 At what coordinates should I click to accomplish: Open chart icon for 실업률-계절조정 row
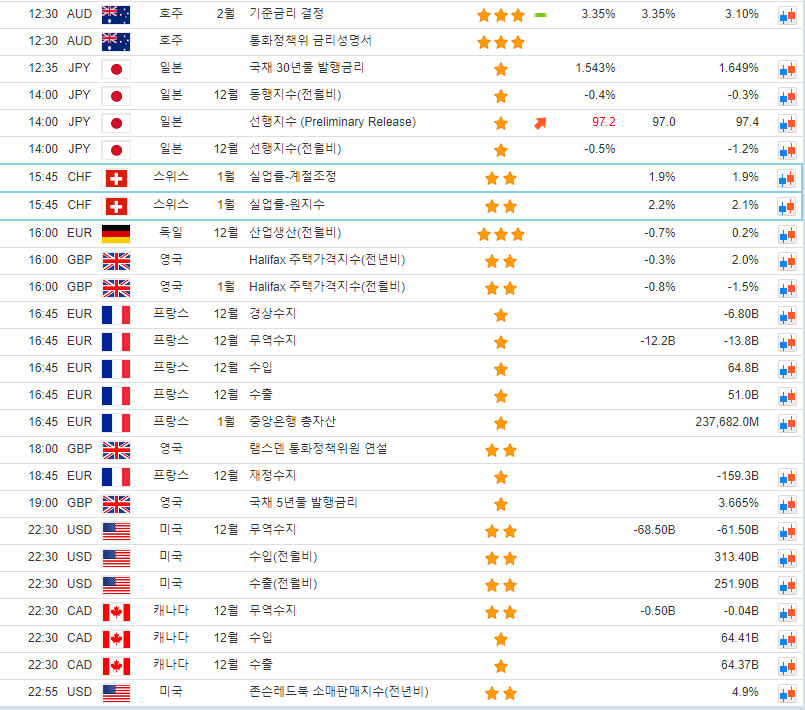click(x=786, y=179)
